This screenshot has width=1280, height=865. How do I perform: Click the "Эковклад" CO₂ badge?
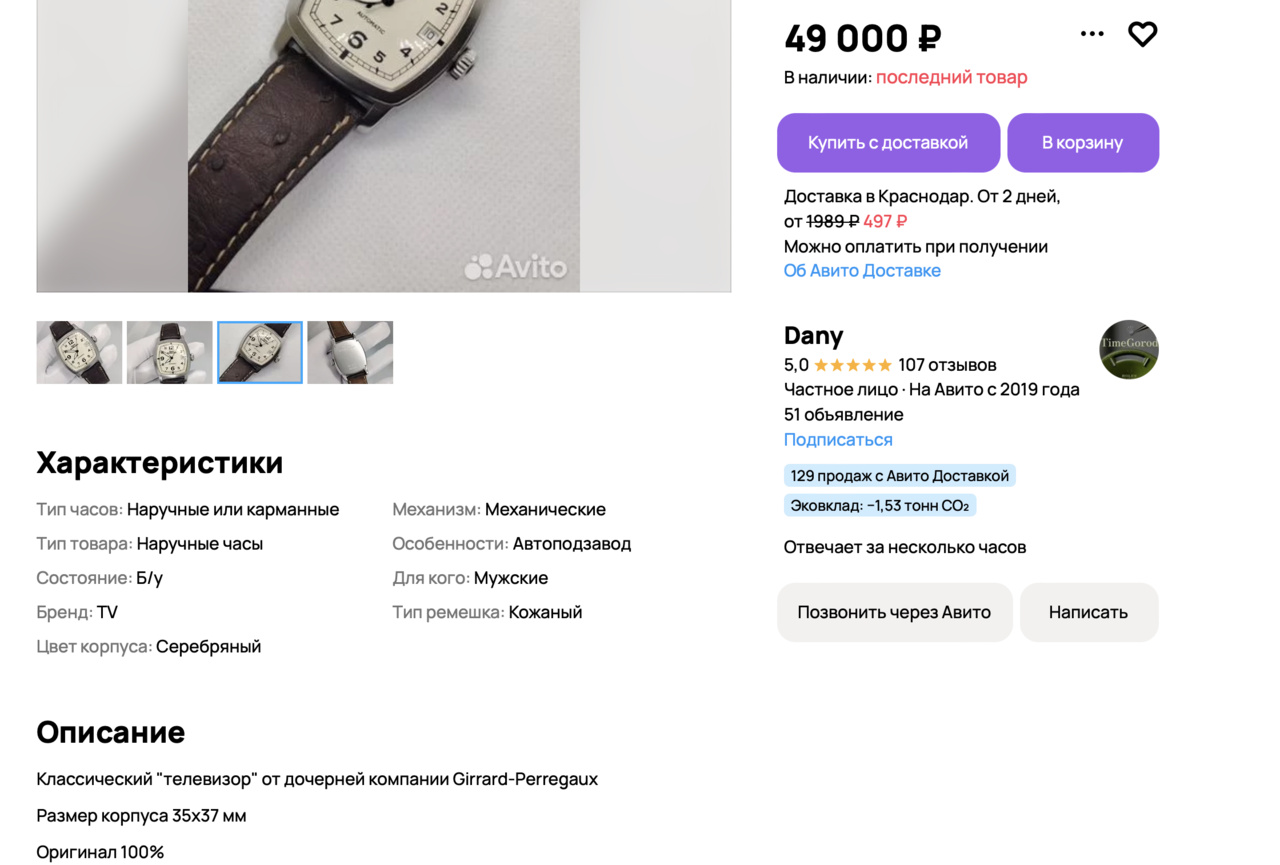tap(879, 506)
